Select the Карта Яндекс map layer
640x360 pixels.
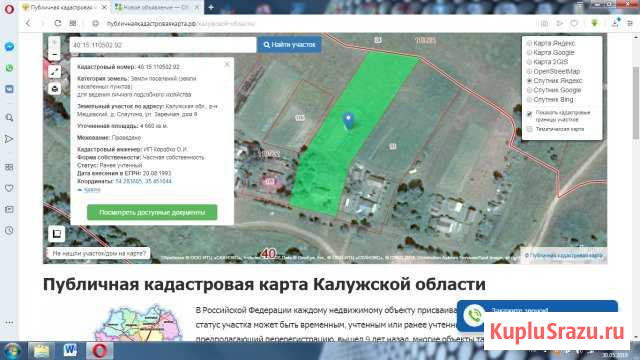[551, 43]
